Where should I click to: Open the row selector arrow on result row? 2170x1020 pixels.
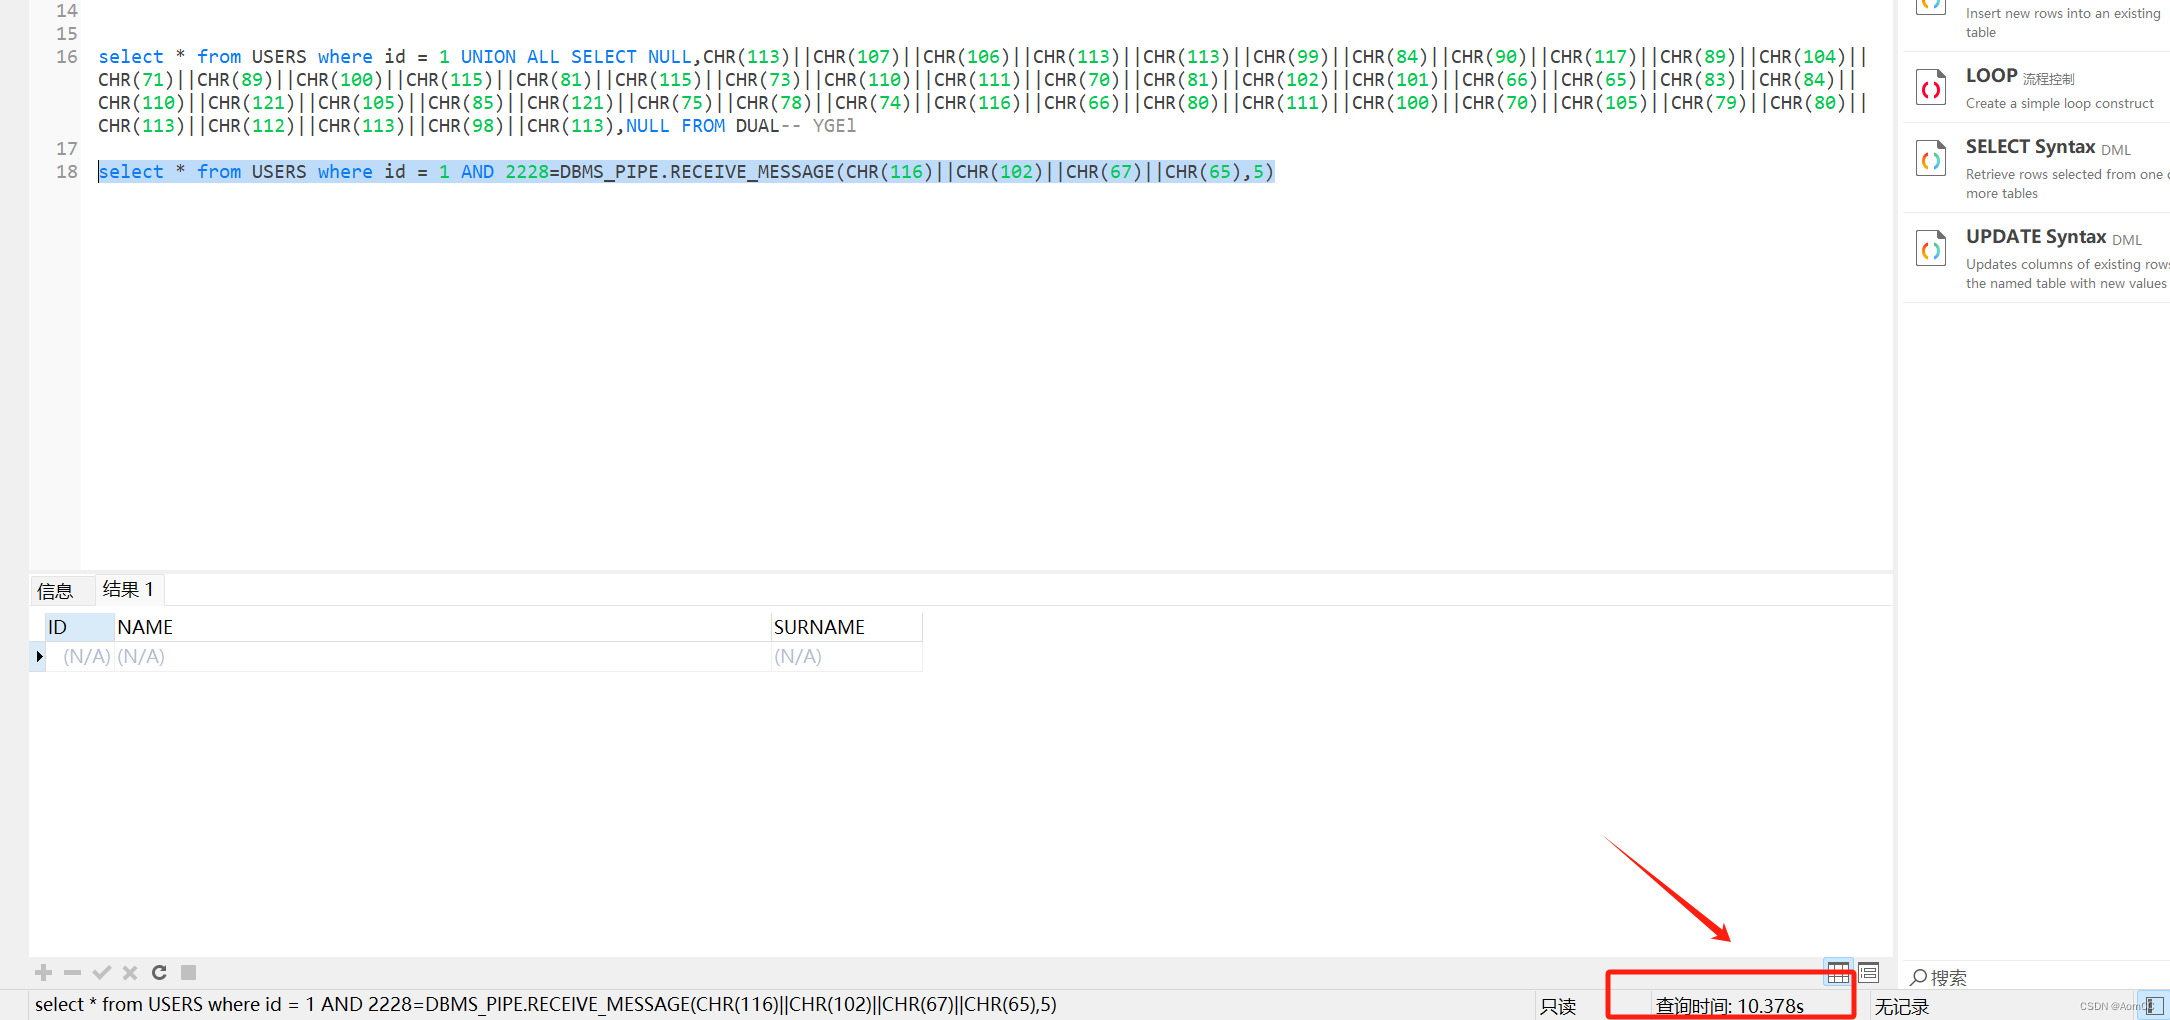[38, 656]
